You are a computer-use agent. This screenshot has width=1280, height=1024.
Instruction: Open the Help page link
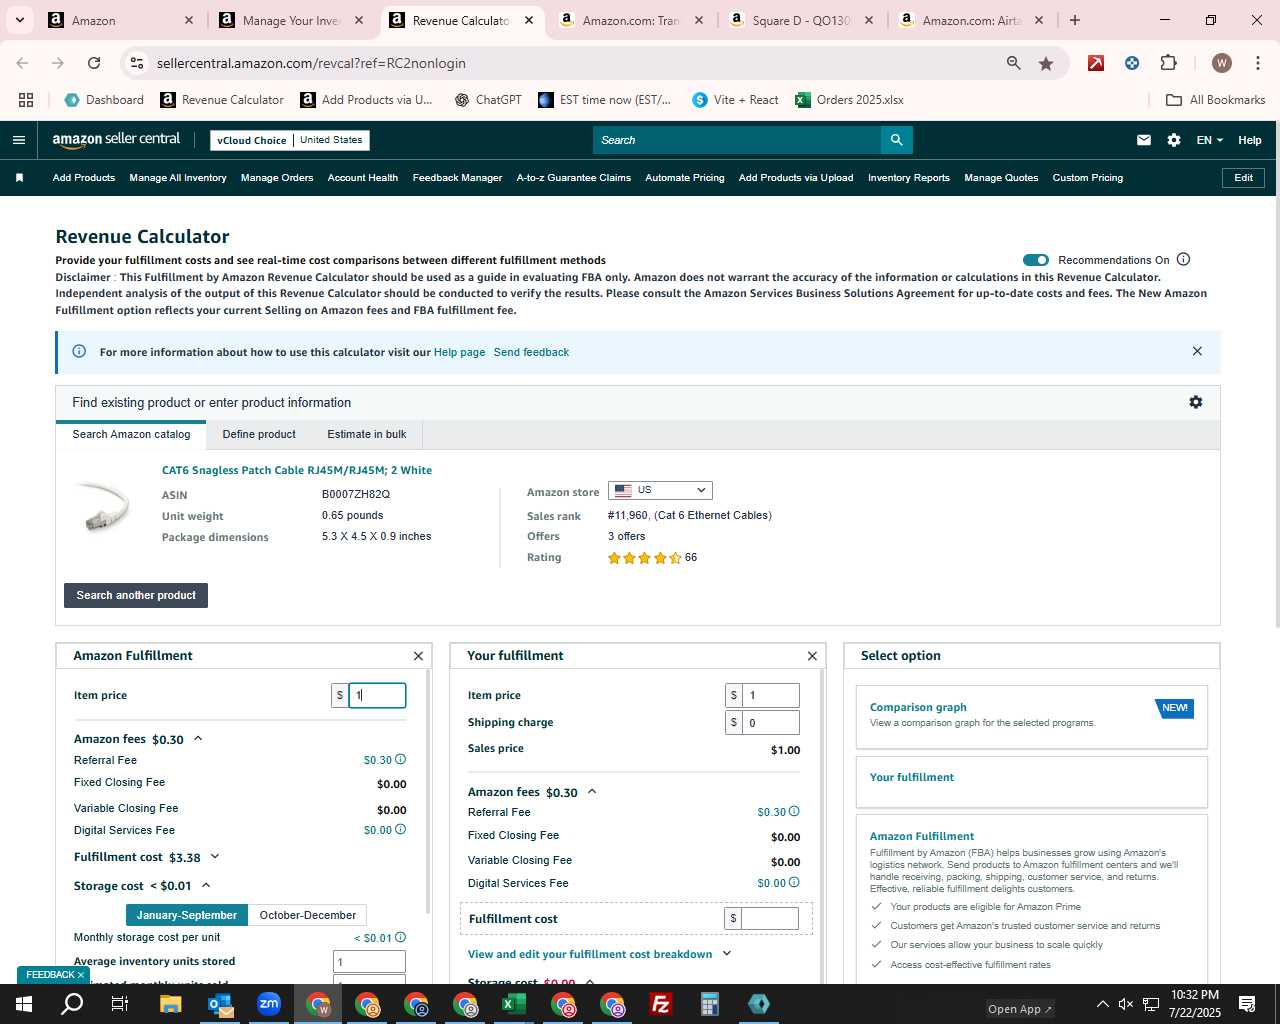tap(459, 352)
